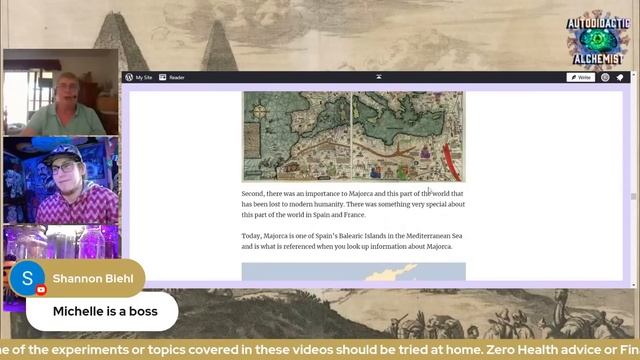Image resolution: width=640 pixels, height=360 pixels.
Task: Open the notifications bell icon
Action: (620, 77)
